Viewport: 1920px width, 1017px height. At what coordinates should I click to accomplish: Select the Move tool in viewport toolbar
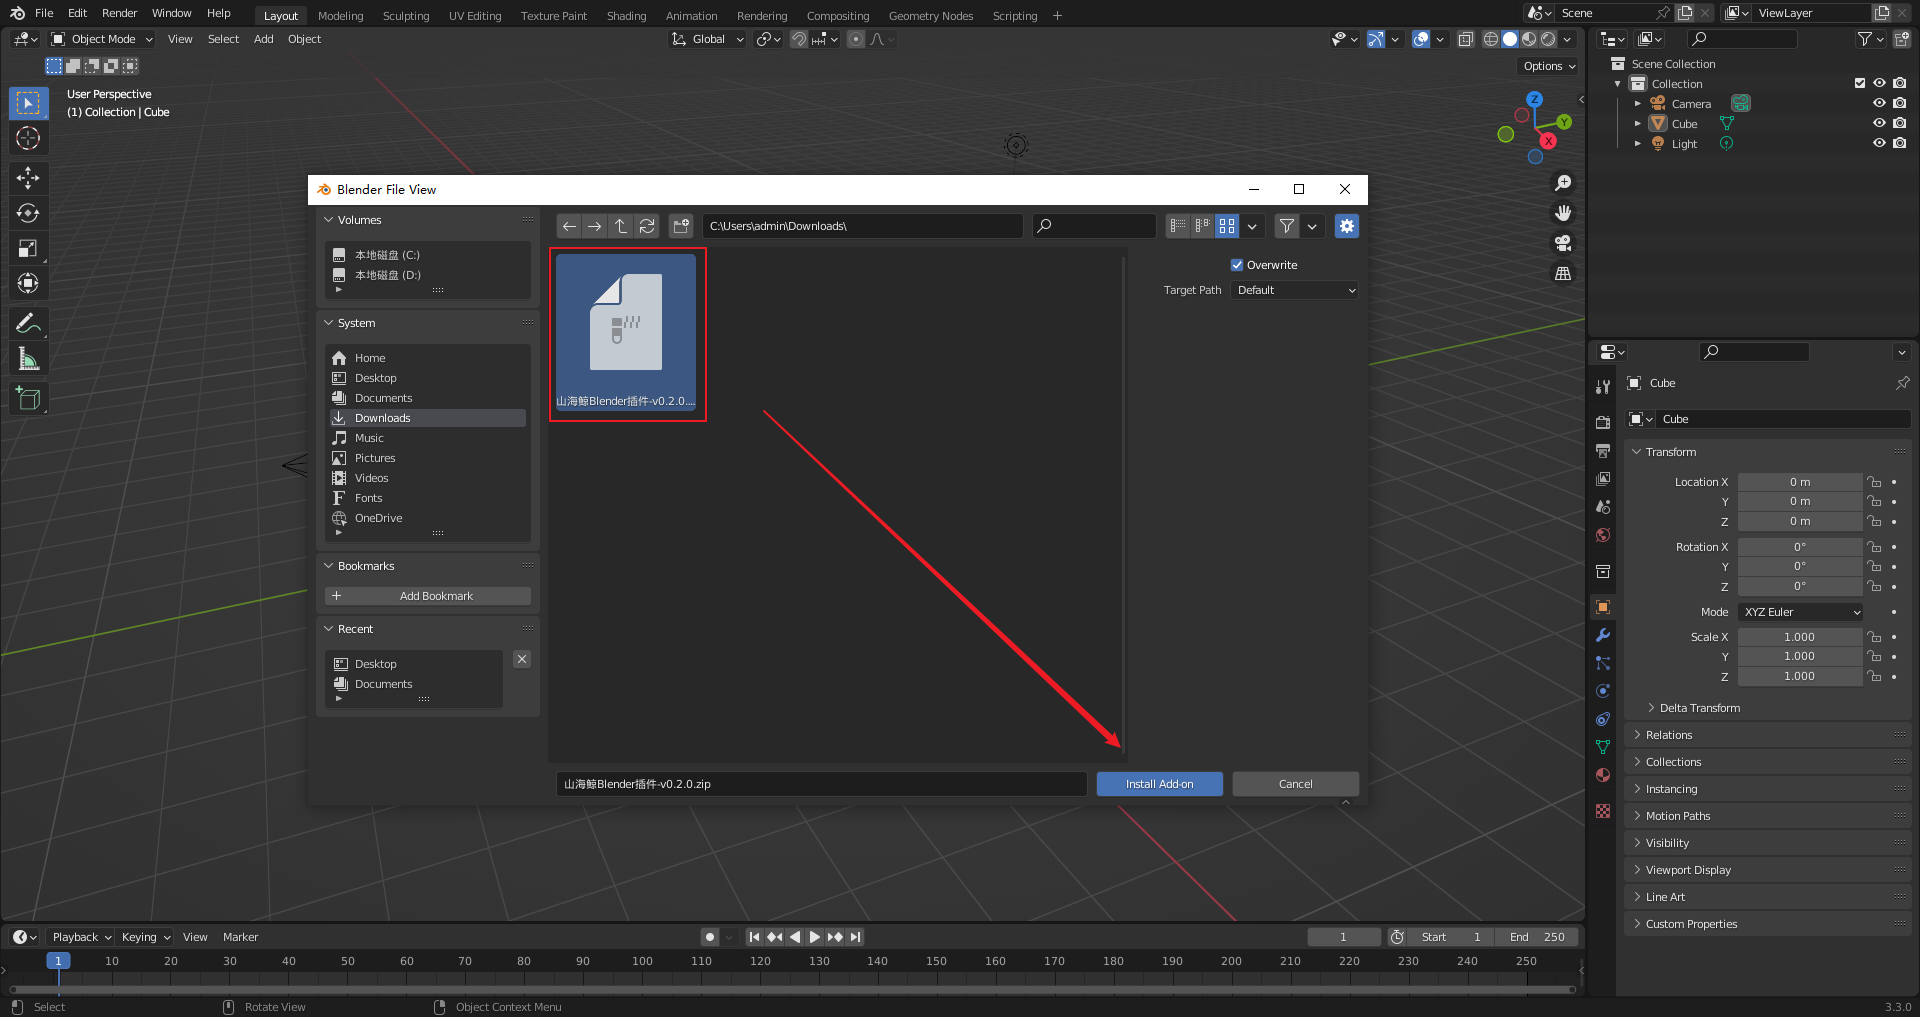pyautogui.click(x=28, y=178)
